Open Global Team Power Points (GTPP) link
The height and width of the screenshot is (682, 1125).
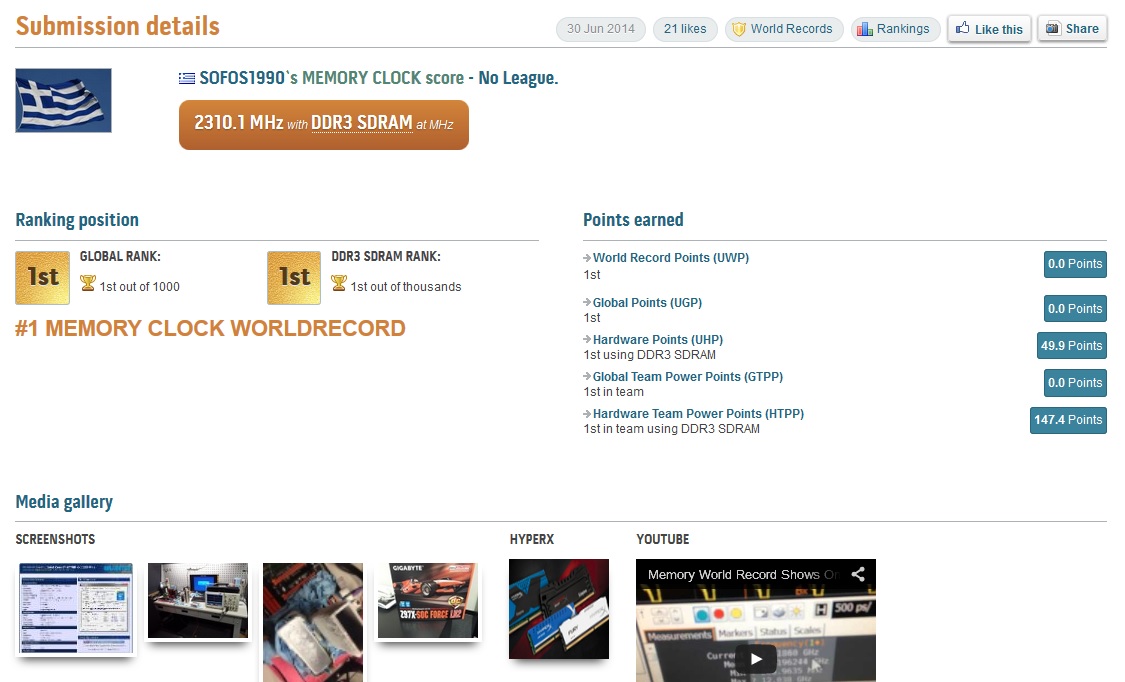pos(687,377)
